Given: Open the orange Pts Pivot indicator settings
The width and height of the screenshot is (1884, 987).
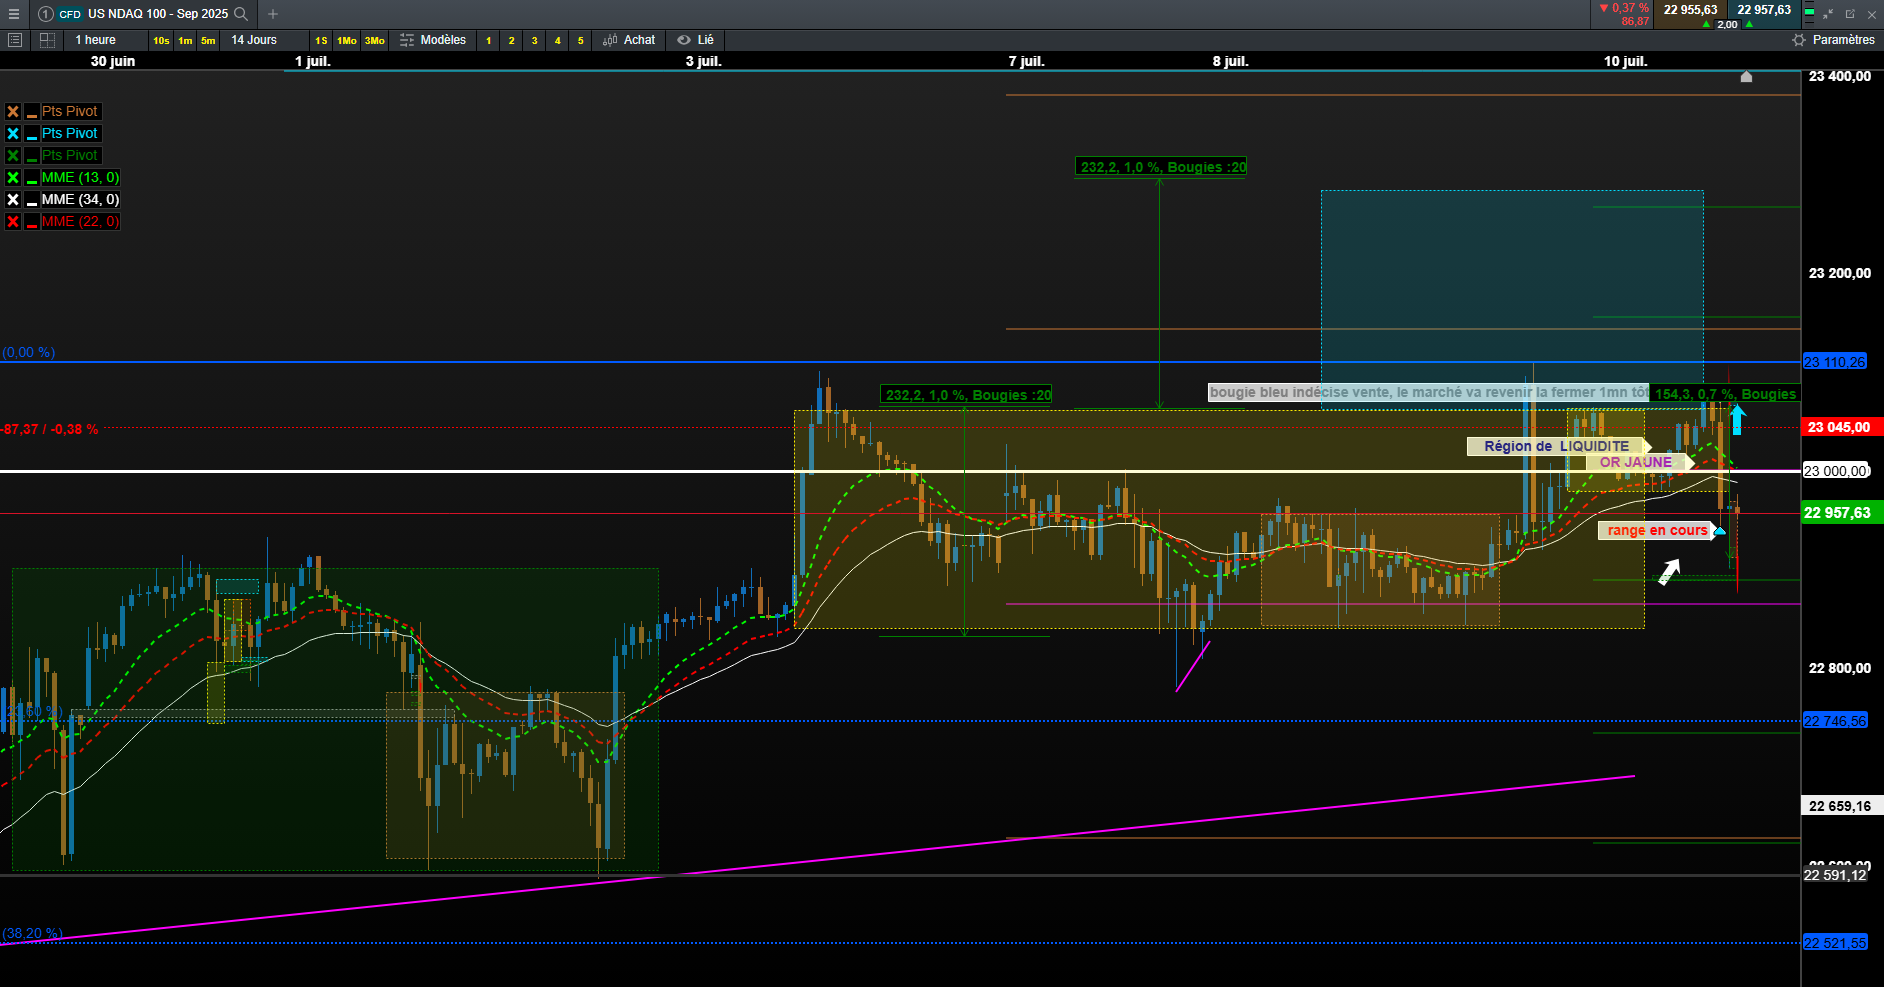Looking at the screenshot, I should (x=70, y=112).
